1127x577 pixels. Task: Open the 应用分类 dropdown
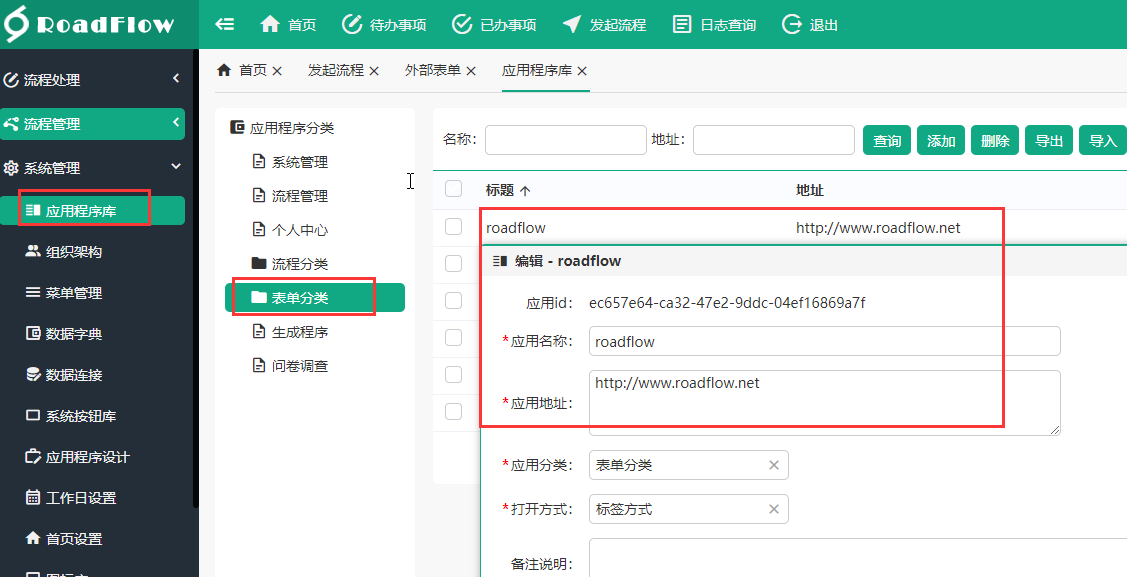pos(689,465)
